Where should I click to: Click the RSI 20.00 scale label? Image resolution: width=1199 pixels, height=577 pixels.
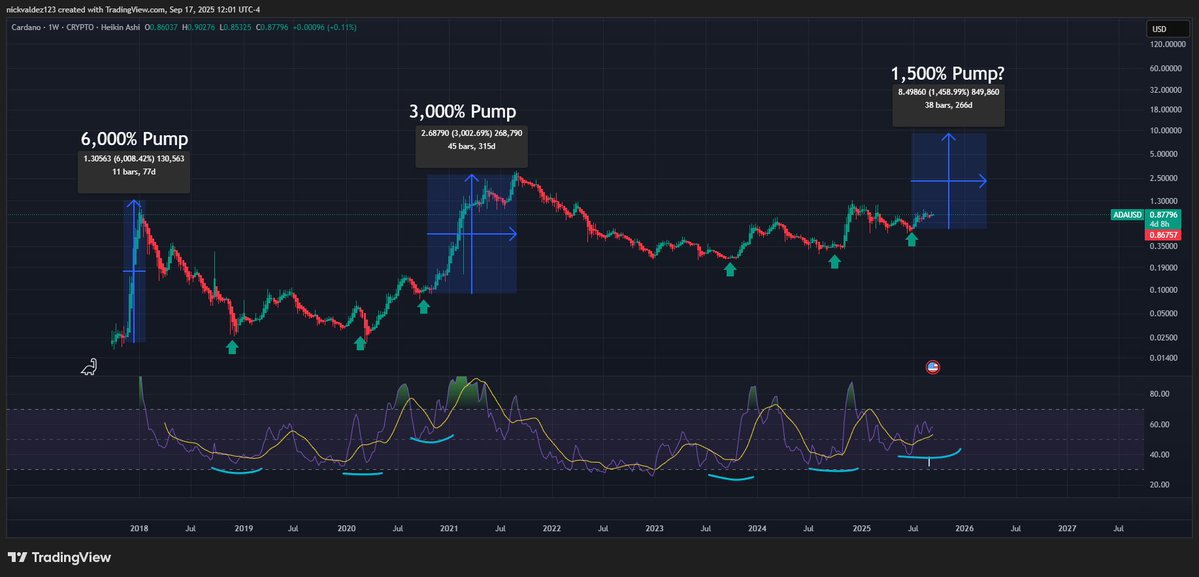(x=1160, y=485)
